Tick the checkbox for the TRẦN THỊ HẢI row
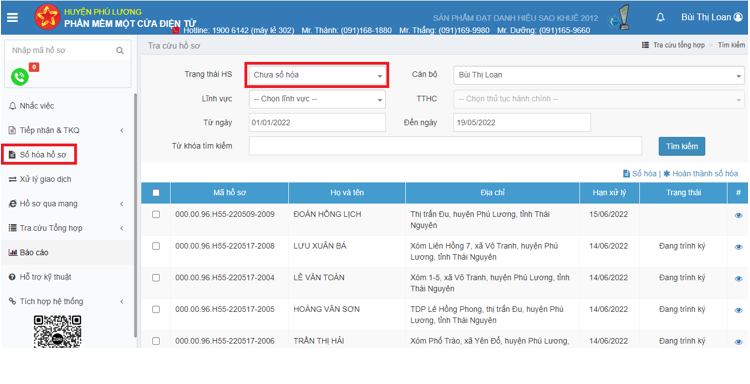Viewport: 750px width, 384px height. [x=156, y=341]
